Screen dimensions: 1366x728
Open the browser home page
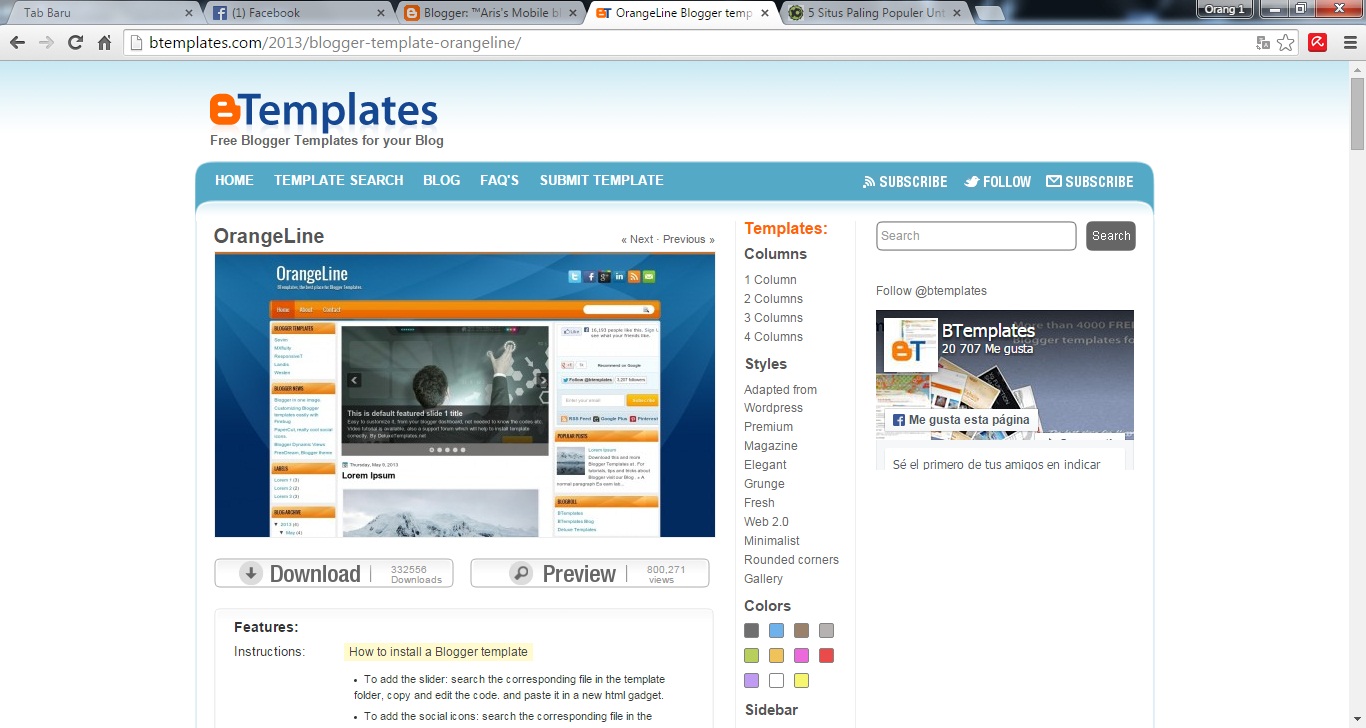coord(104,43)
